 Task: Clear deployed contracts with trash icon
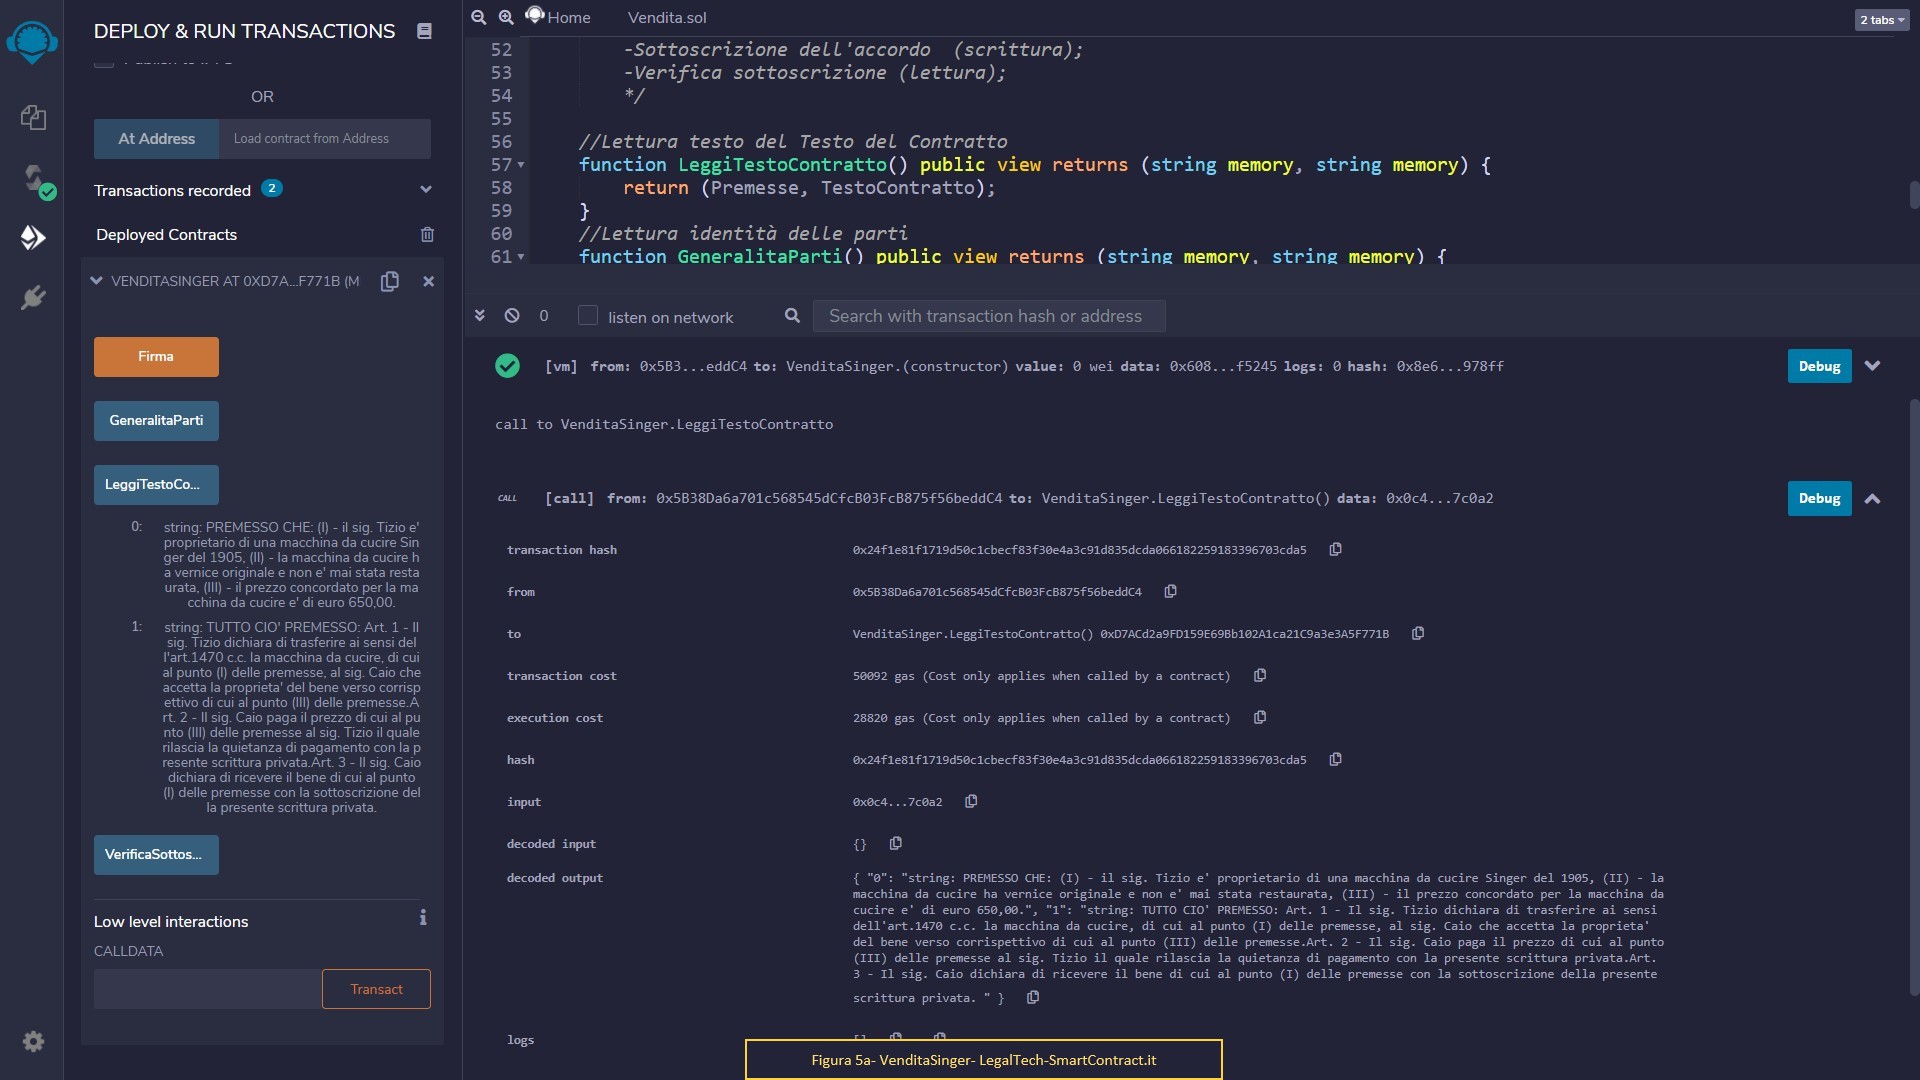click(427, 234)
